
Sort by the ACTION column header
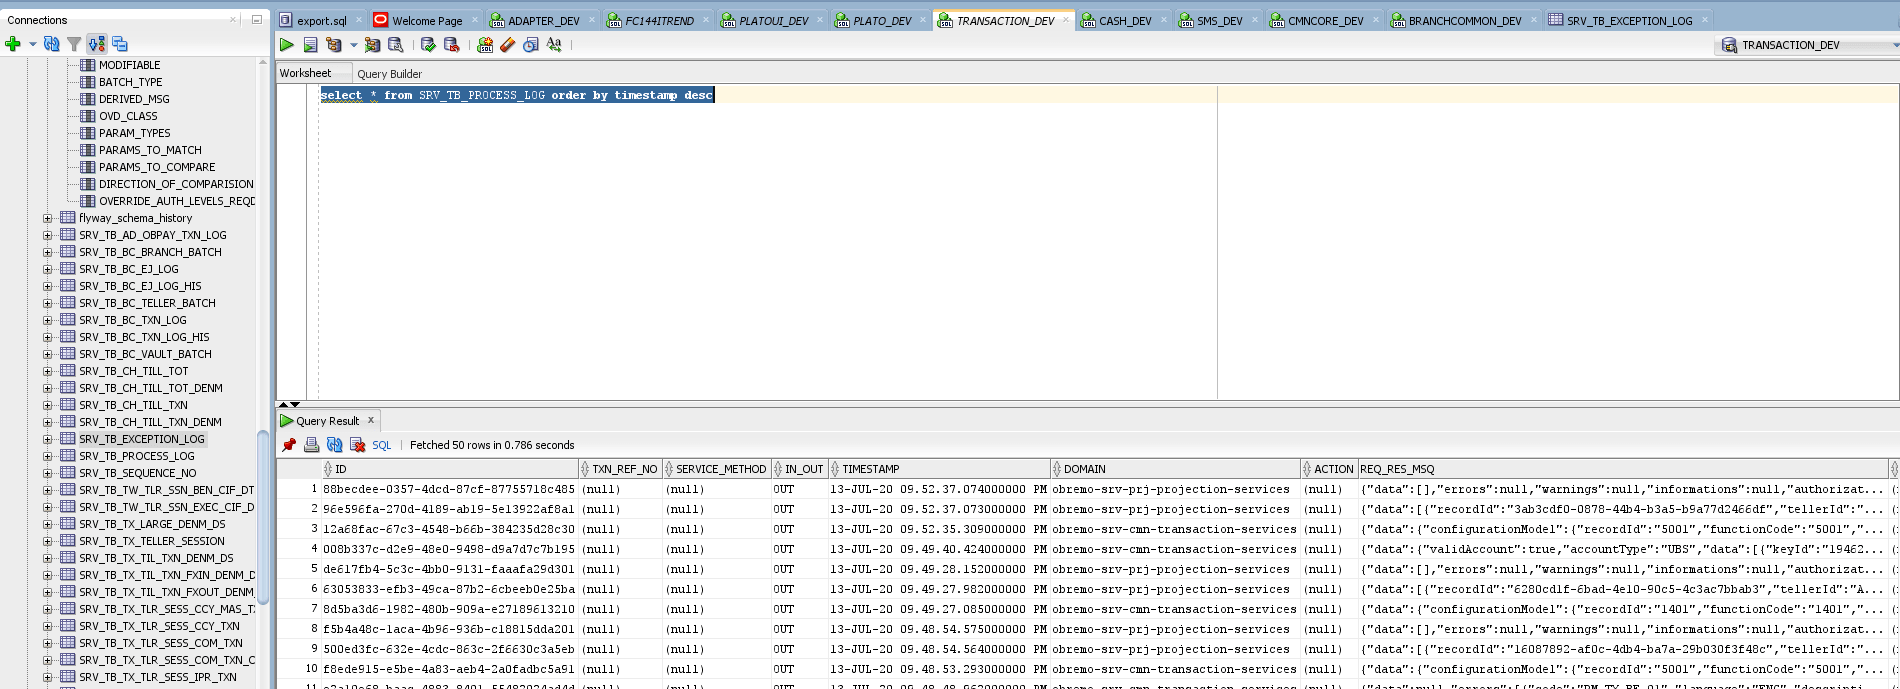[x=1328, y=469]
